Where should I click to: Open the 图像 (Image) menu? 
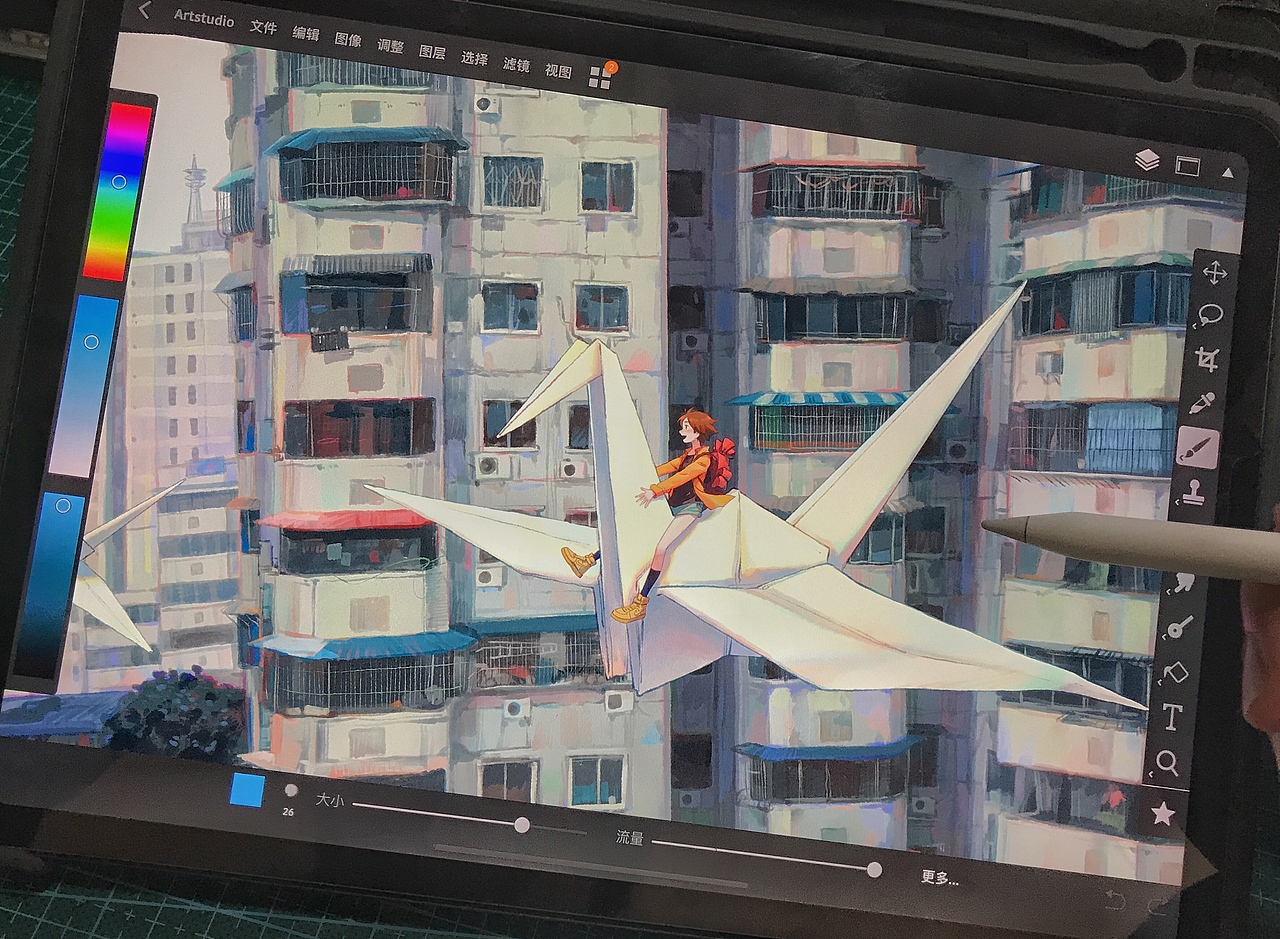coord(348,40)
